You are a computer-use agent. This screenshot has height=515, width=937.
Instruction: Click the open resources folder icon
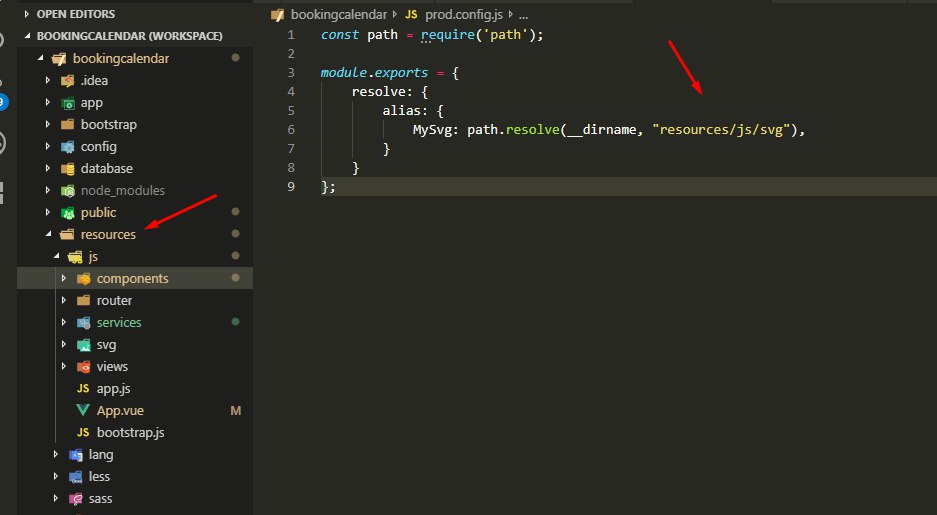68,235
